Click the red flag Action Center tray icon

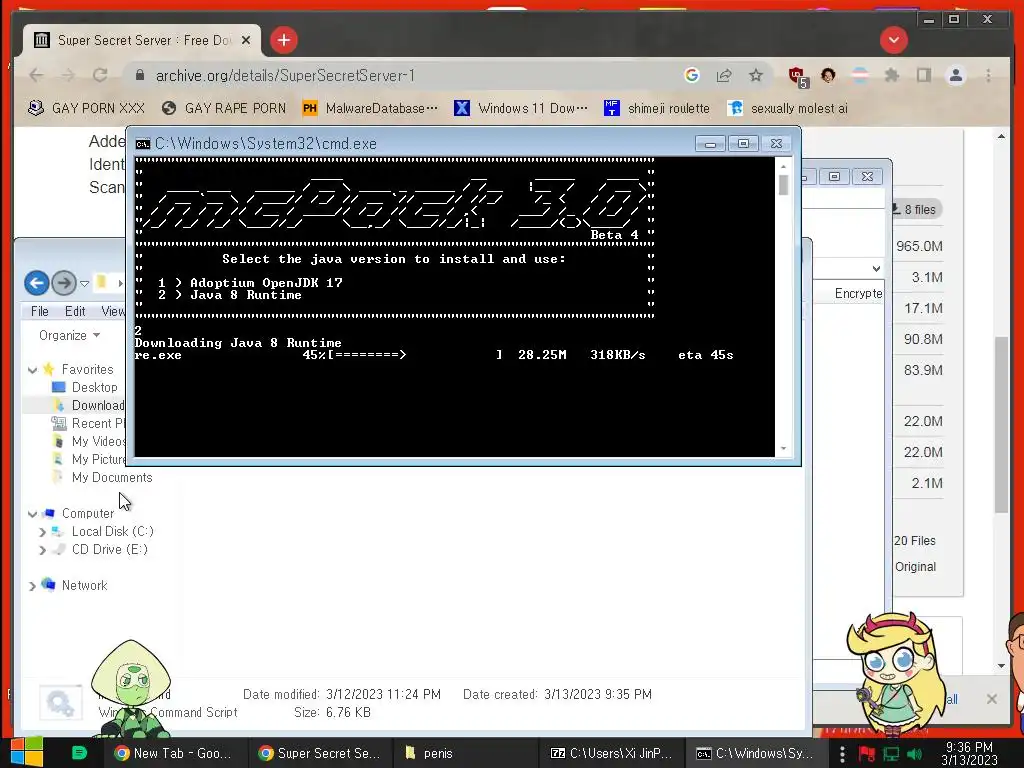pyautogui.click(x=867, y=754)
